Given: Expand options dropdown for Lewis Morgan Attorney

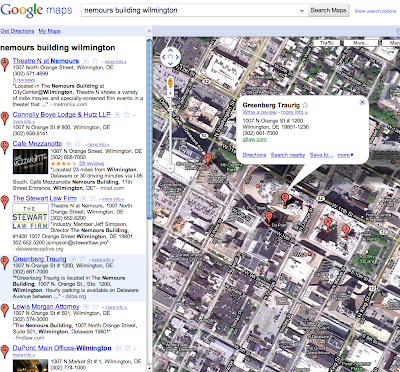Looking at the screenshot, I should point(86,307).
